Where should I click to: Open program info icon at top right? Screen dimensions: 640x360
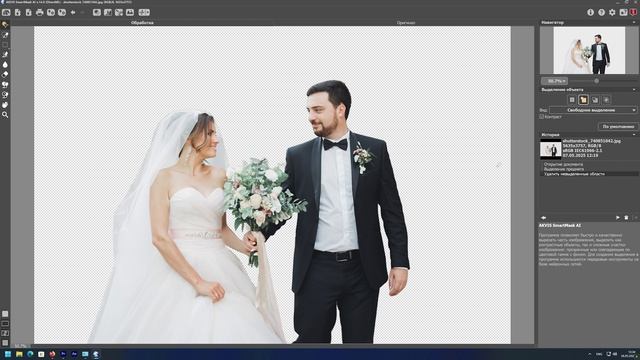[591, 13]
